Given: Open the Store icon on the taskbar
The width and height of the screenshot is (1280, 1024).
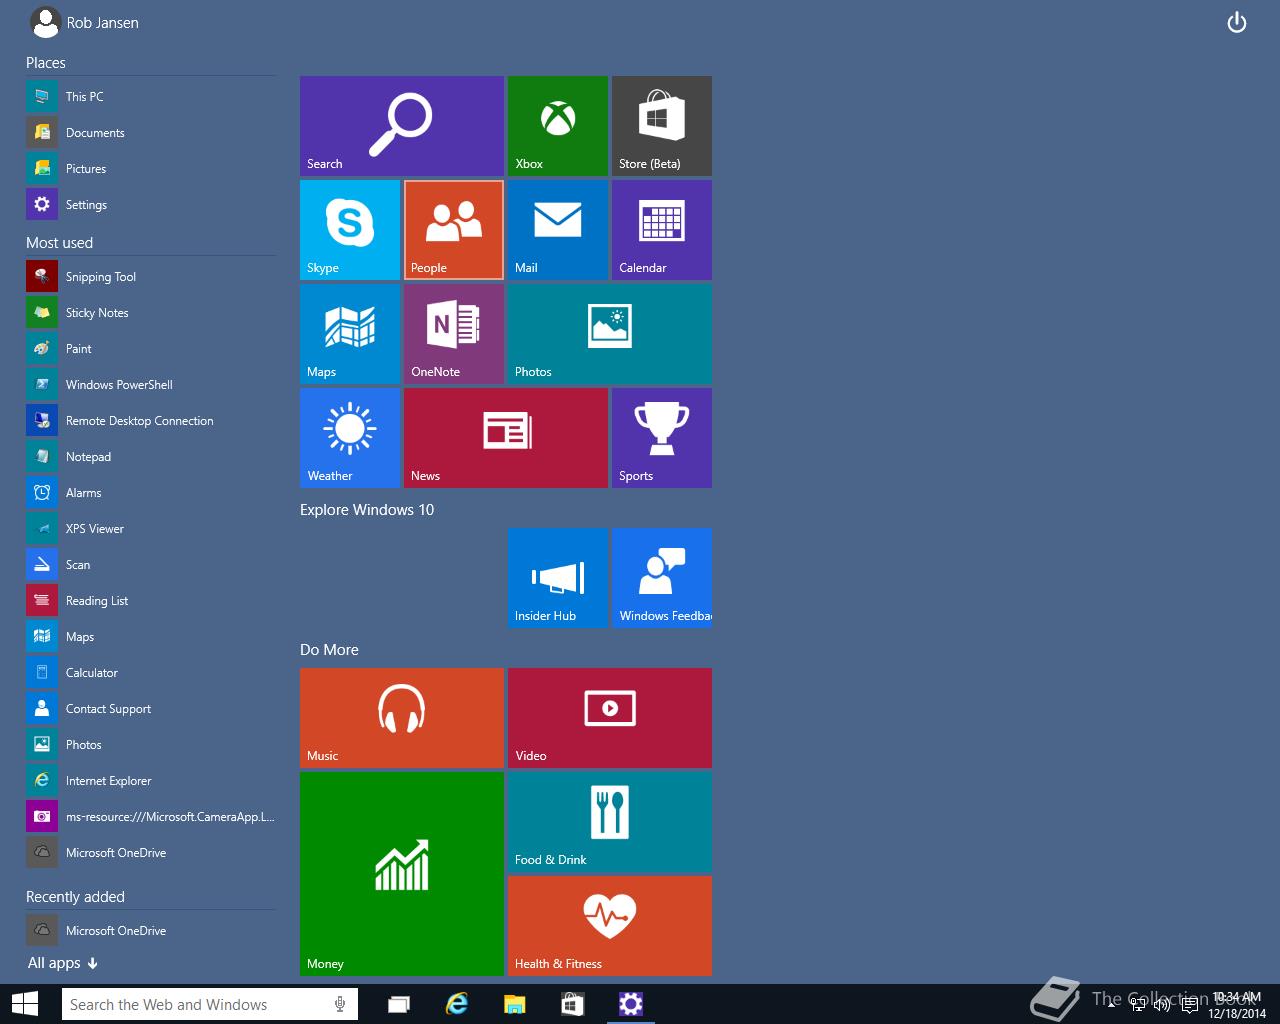Looking at the screenshot, I should click(x=573, y=1004).
